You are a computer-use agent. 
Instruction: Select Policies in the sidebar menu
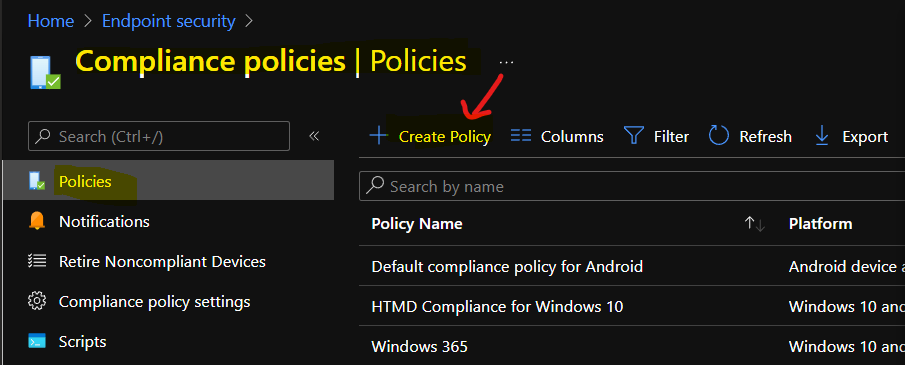tap(168, 181)
